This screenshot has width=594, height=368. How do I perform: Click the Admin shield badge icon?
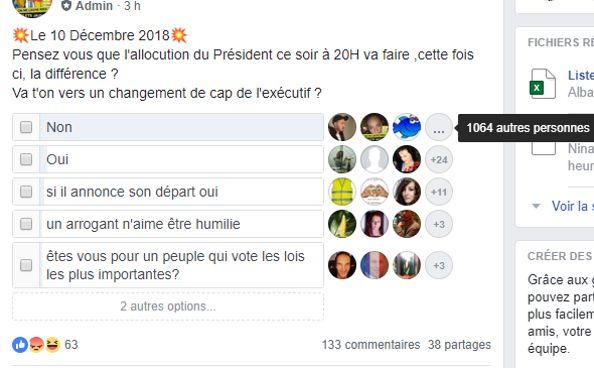[66, 6]
